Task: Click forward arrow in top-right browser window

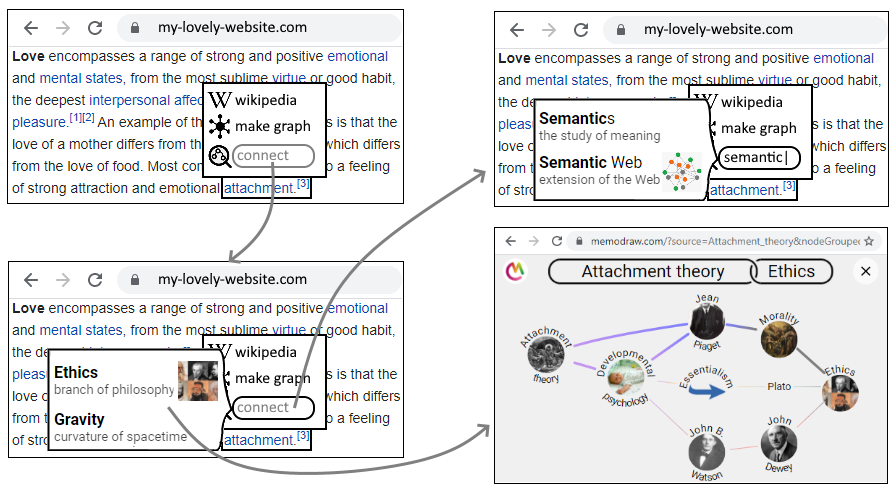Action: [549, 30]
